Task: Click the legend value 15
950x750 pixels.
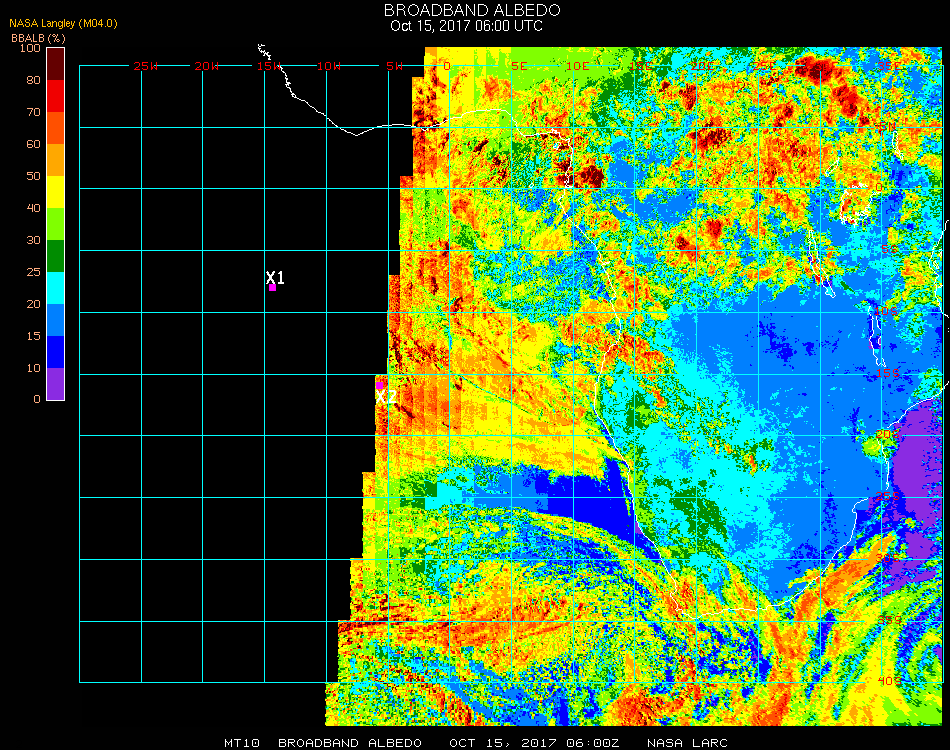Action: pos(33,336)
